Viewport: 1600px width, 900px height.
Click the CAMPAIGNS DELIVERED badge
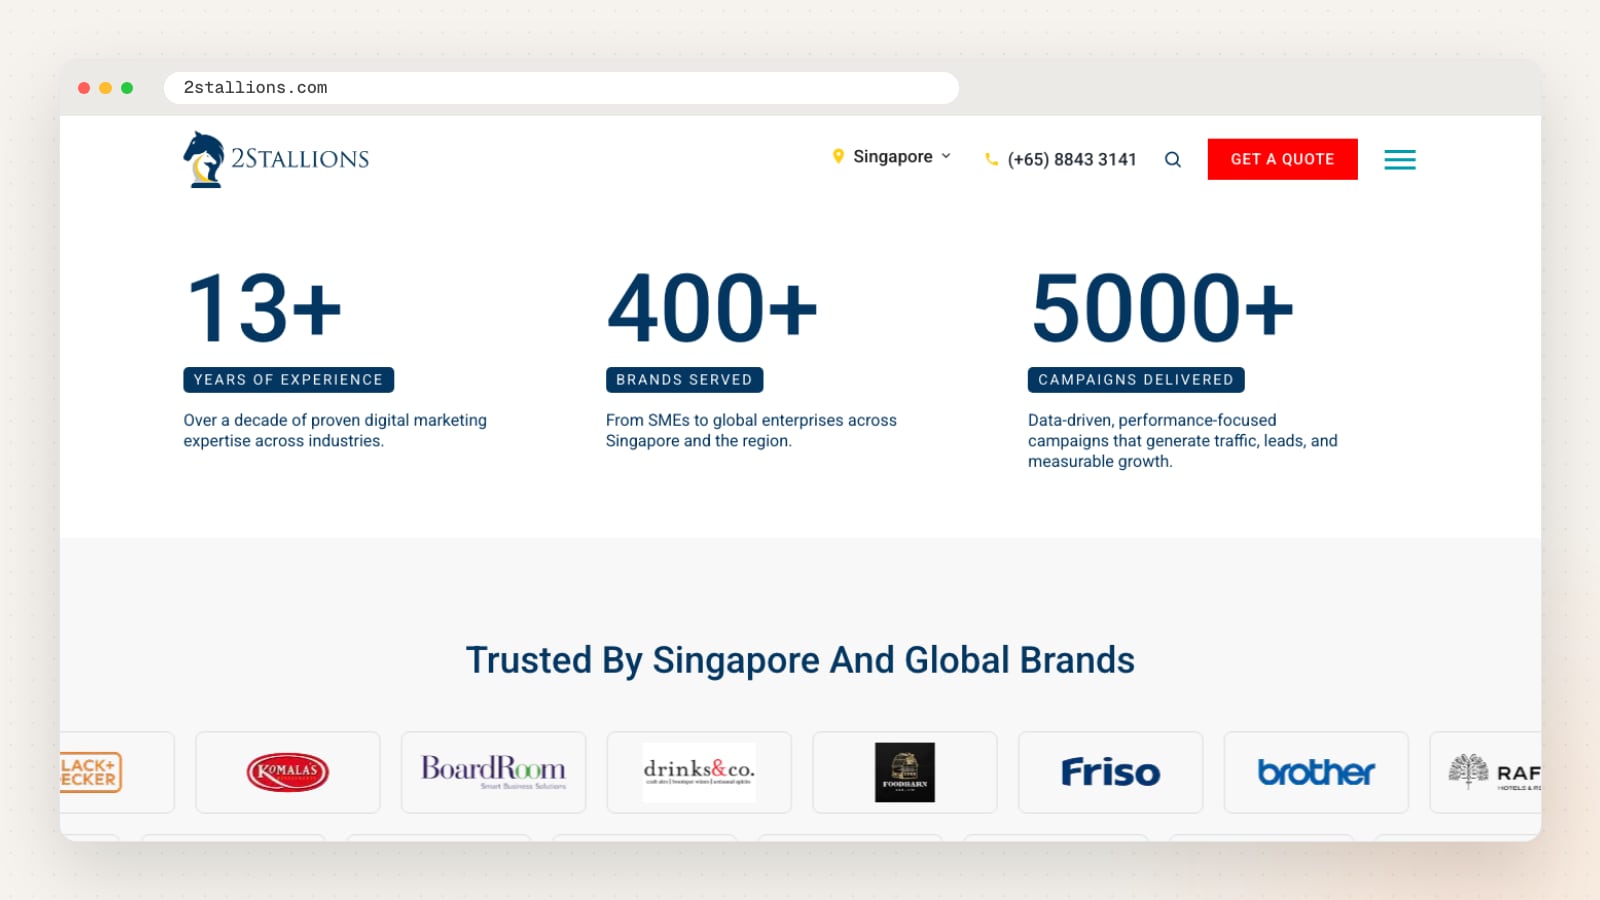pos(1136,380)
